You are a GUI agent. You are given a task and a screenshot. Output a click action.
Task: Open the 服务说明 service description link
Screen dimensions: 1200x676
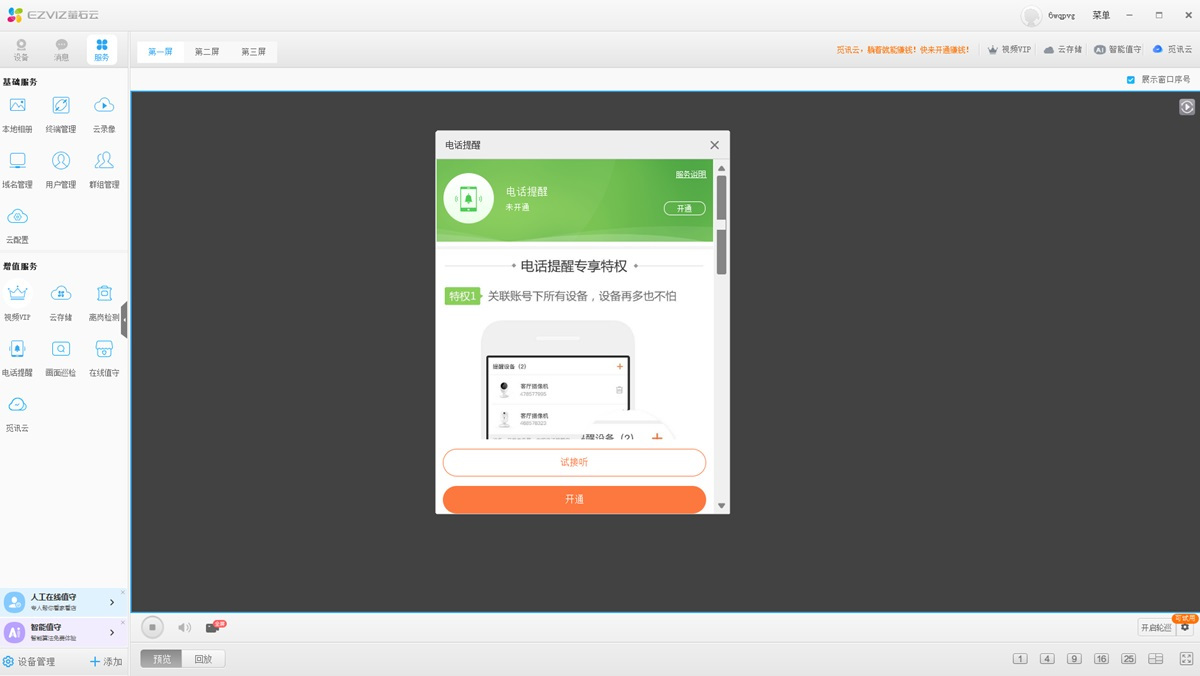click(x=690, y=175)
